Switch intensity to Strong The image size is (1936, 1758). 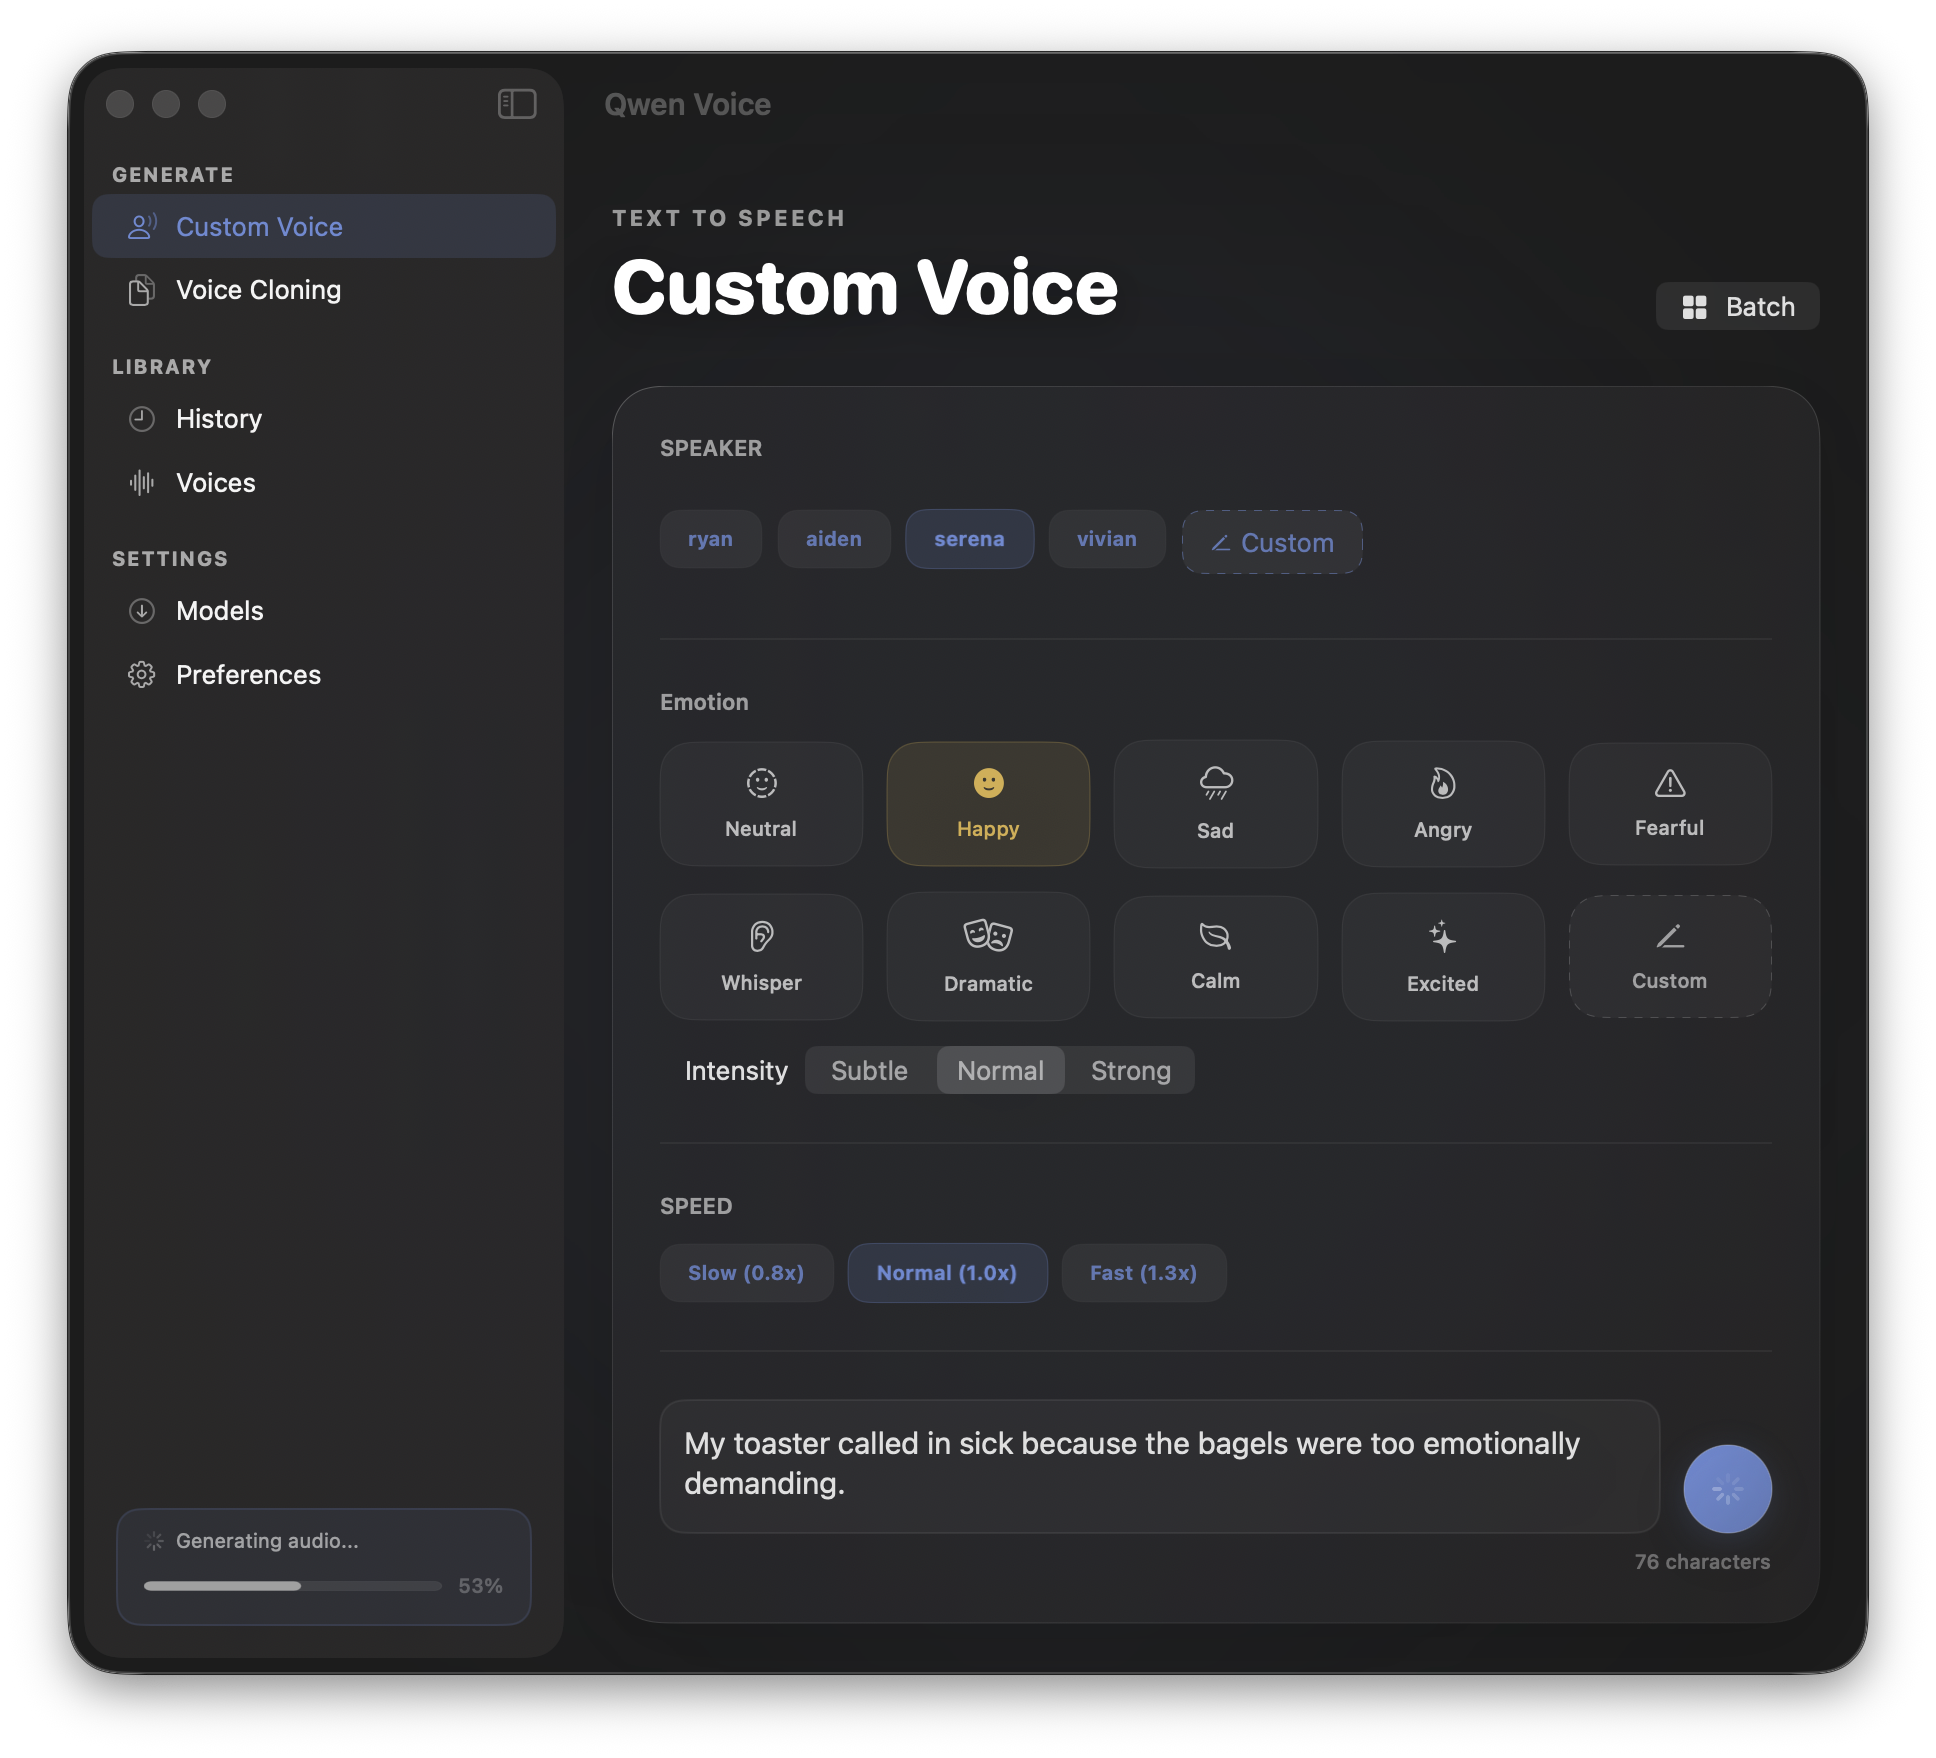1131,1070
